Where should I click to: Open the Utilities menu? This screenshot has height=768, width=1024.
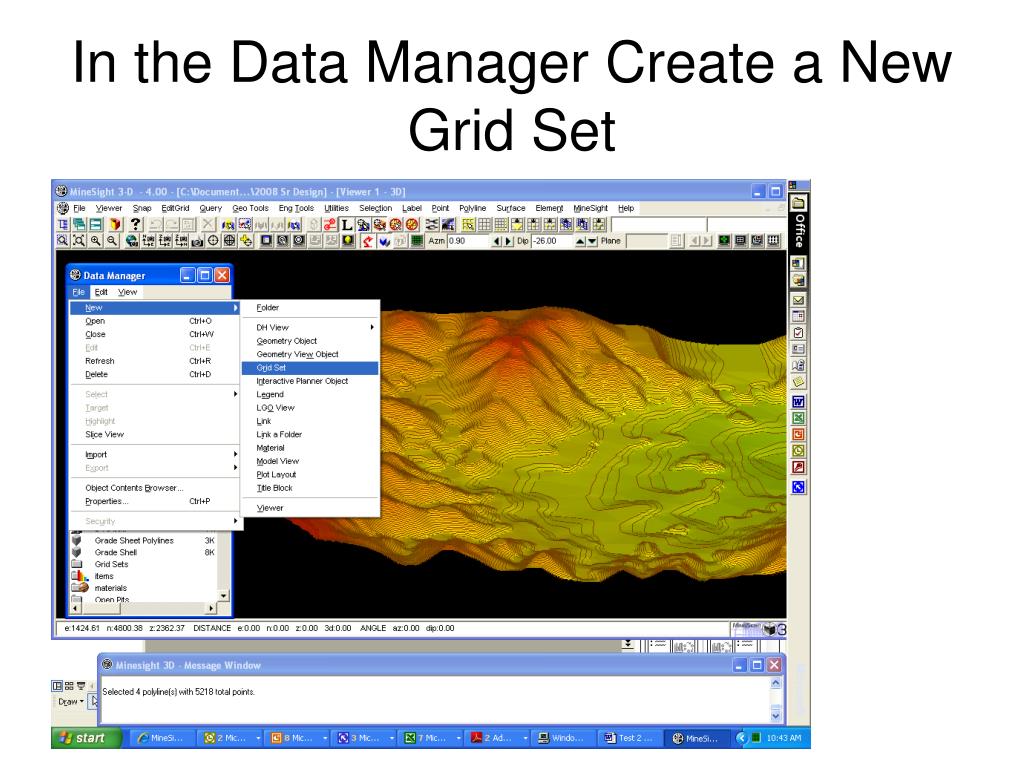pyautogui.click(x=336, y=208)
